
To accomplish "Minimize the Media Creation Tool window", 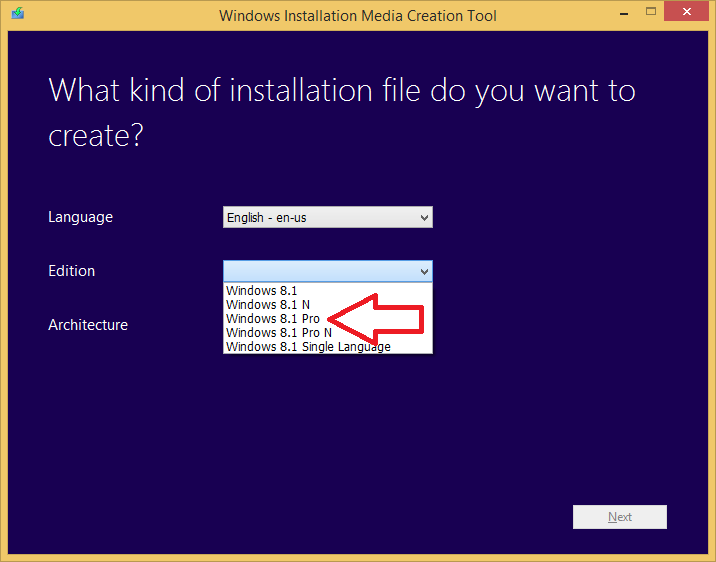I will [624, 13].
